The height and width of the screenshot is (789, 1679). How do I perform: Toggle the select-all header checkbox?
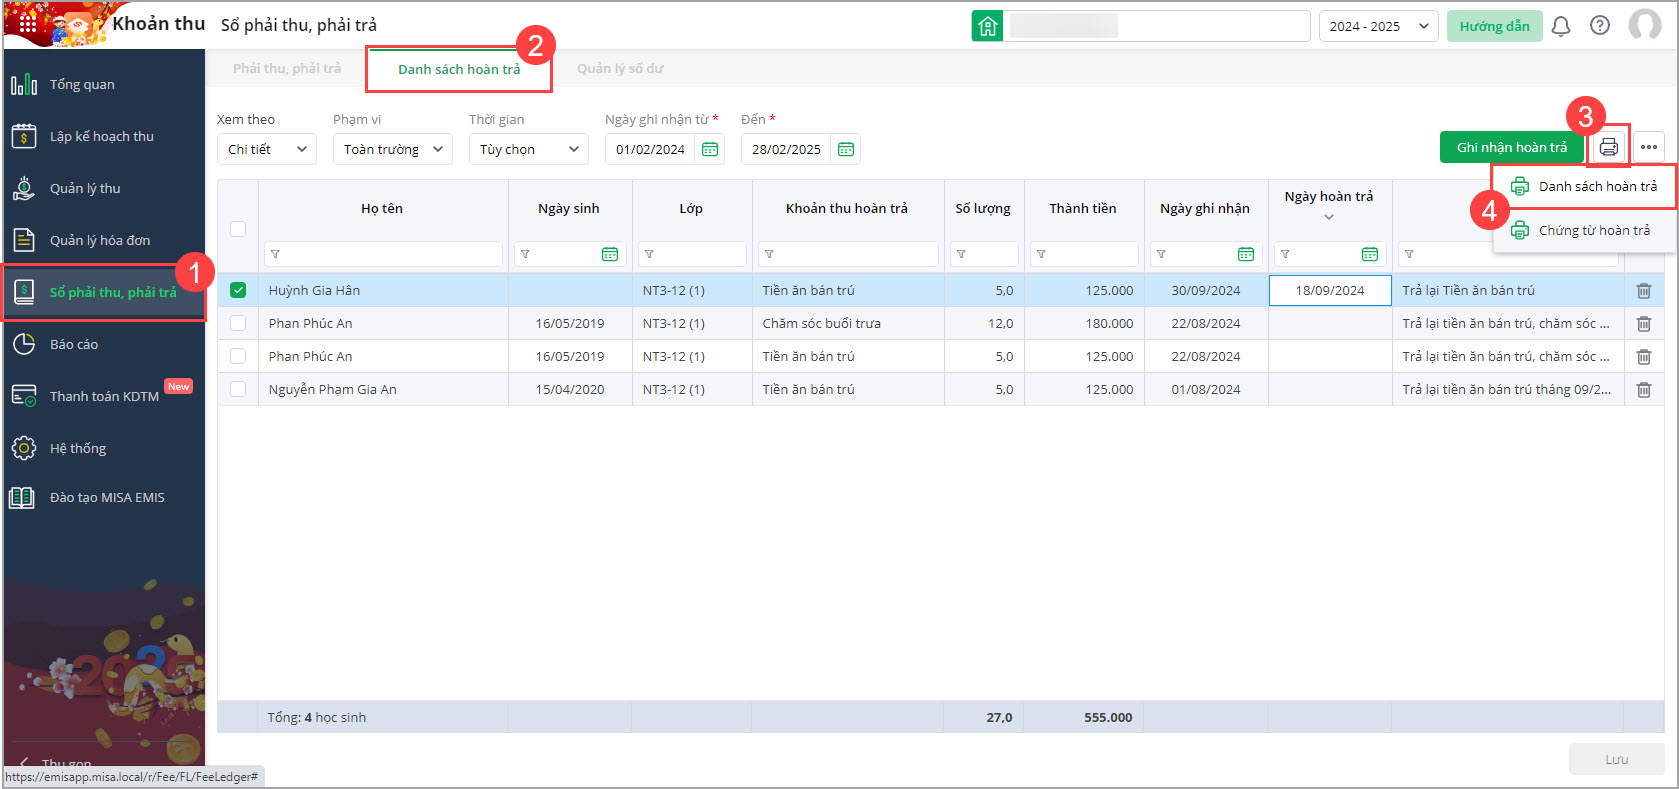[x=238, y=228]
